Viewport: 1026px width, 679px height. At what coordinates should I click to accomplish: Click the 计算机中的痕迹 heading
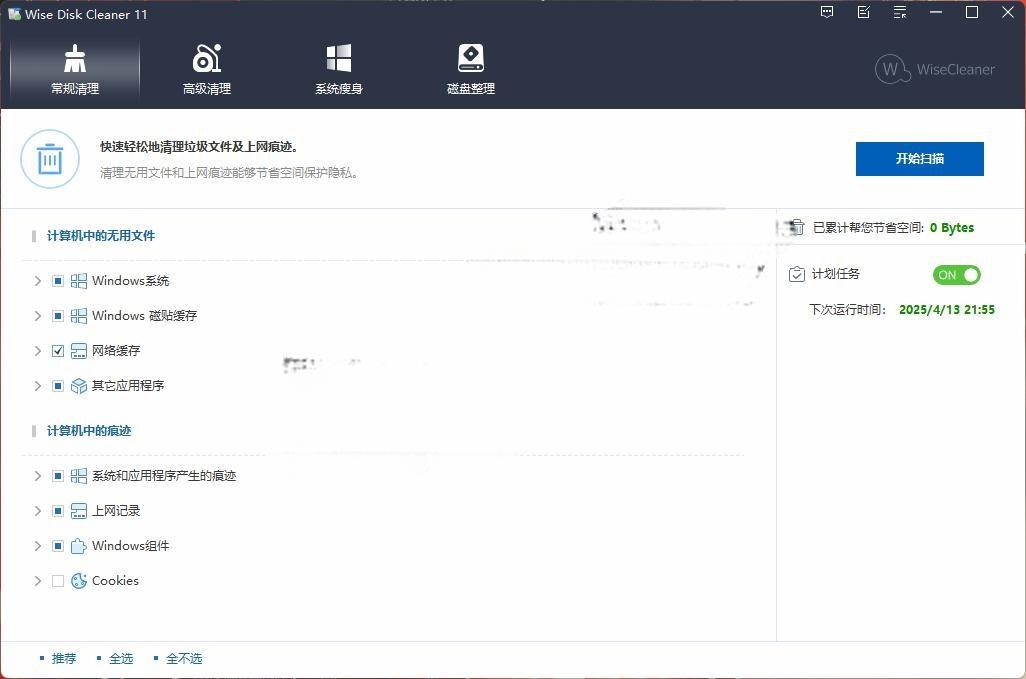89,430
